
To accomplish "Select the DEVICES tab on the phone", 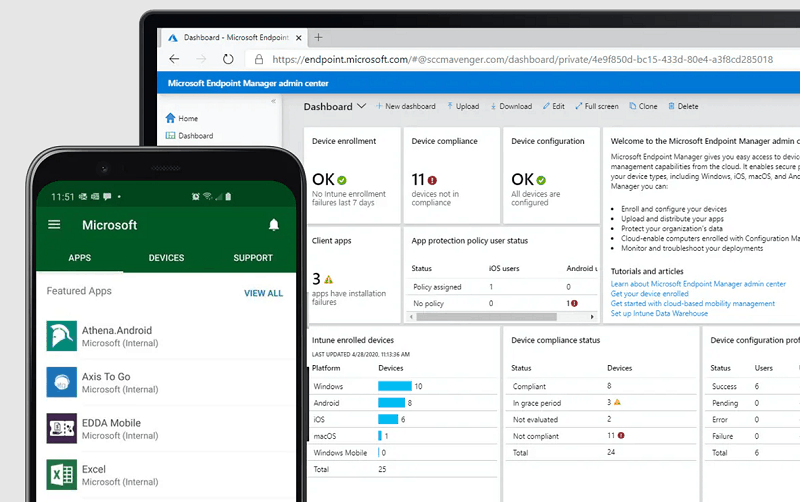I will tap(166, 258).
